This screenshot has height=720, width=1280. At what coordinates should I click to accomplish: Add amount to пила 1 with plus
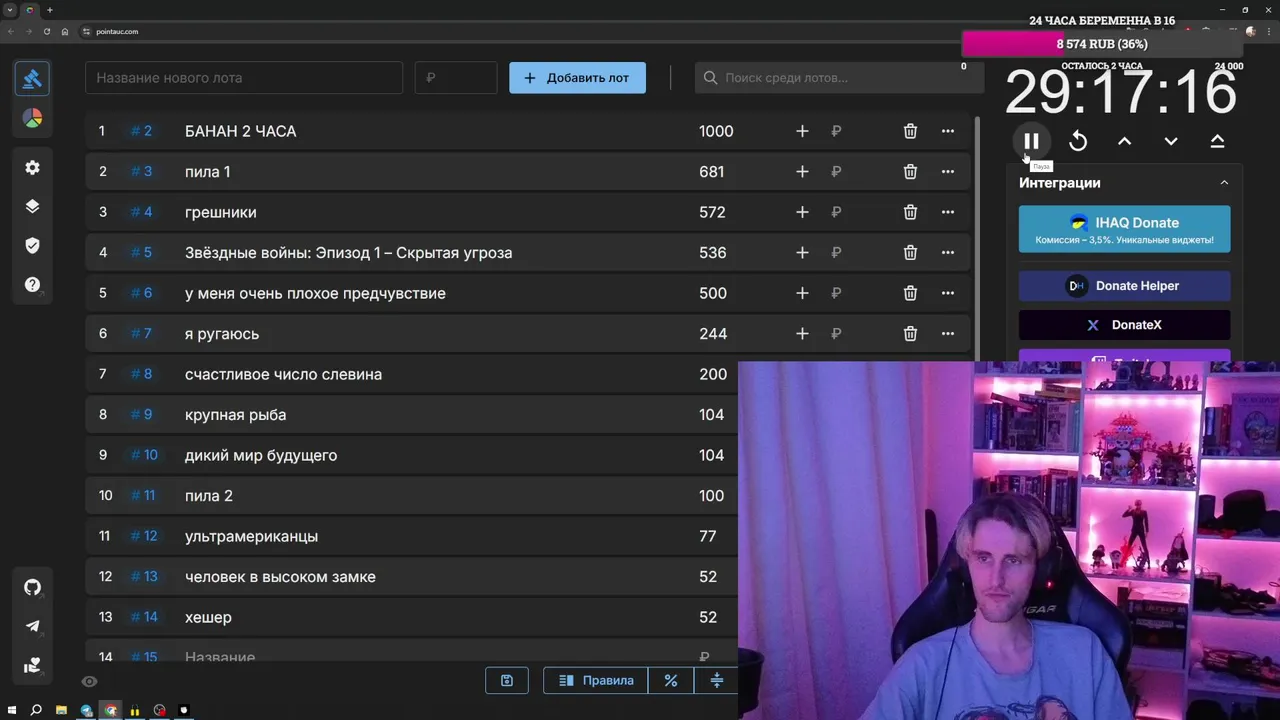[x=802, y=172]
